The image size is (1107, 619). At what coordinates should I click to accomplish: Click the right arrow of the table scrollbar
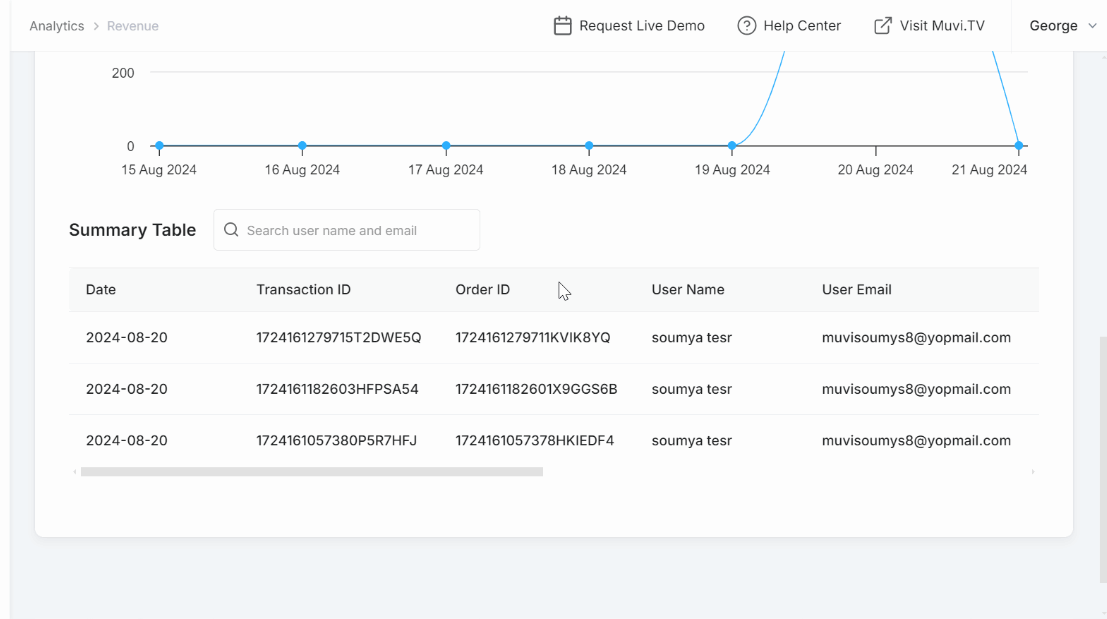1033,471
